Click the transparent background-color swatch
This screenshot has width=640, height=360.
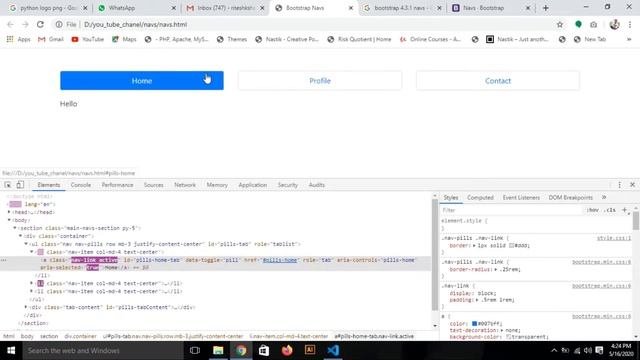(509, 337)
